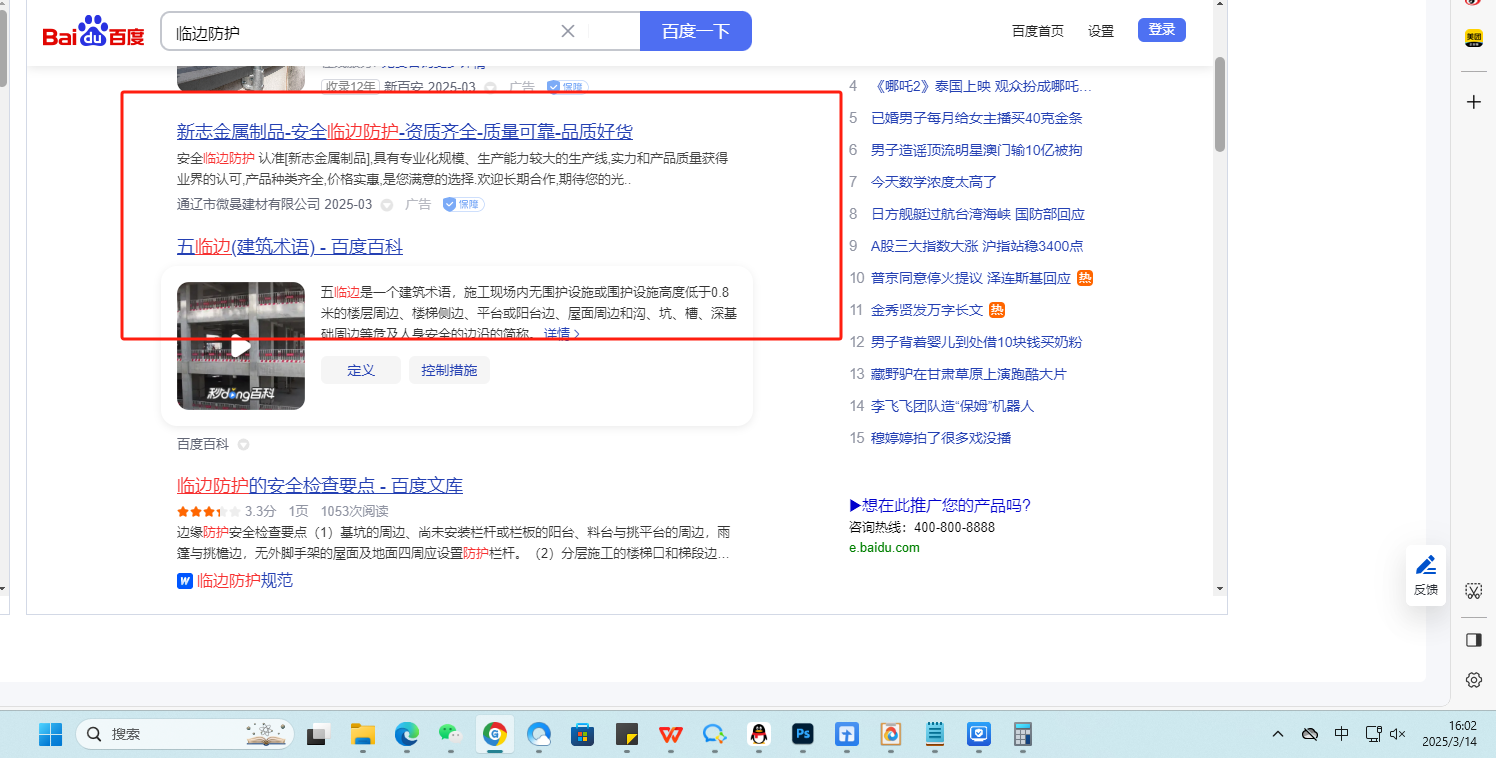Screen dimensions: 1496x758
Task: Open Photoshop from the taskbar
Action: (801, 735)
